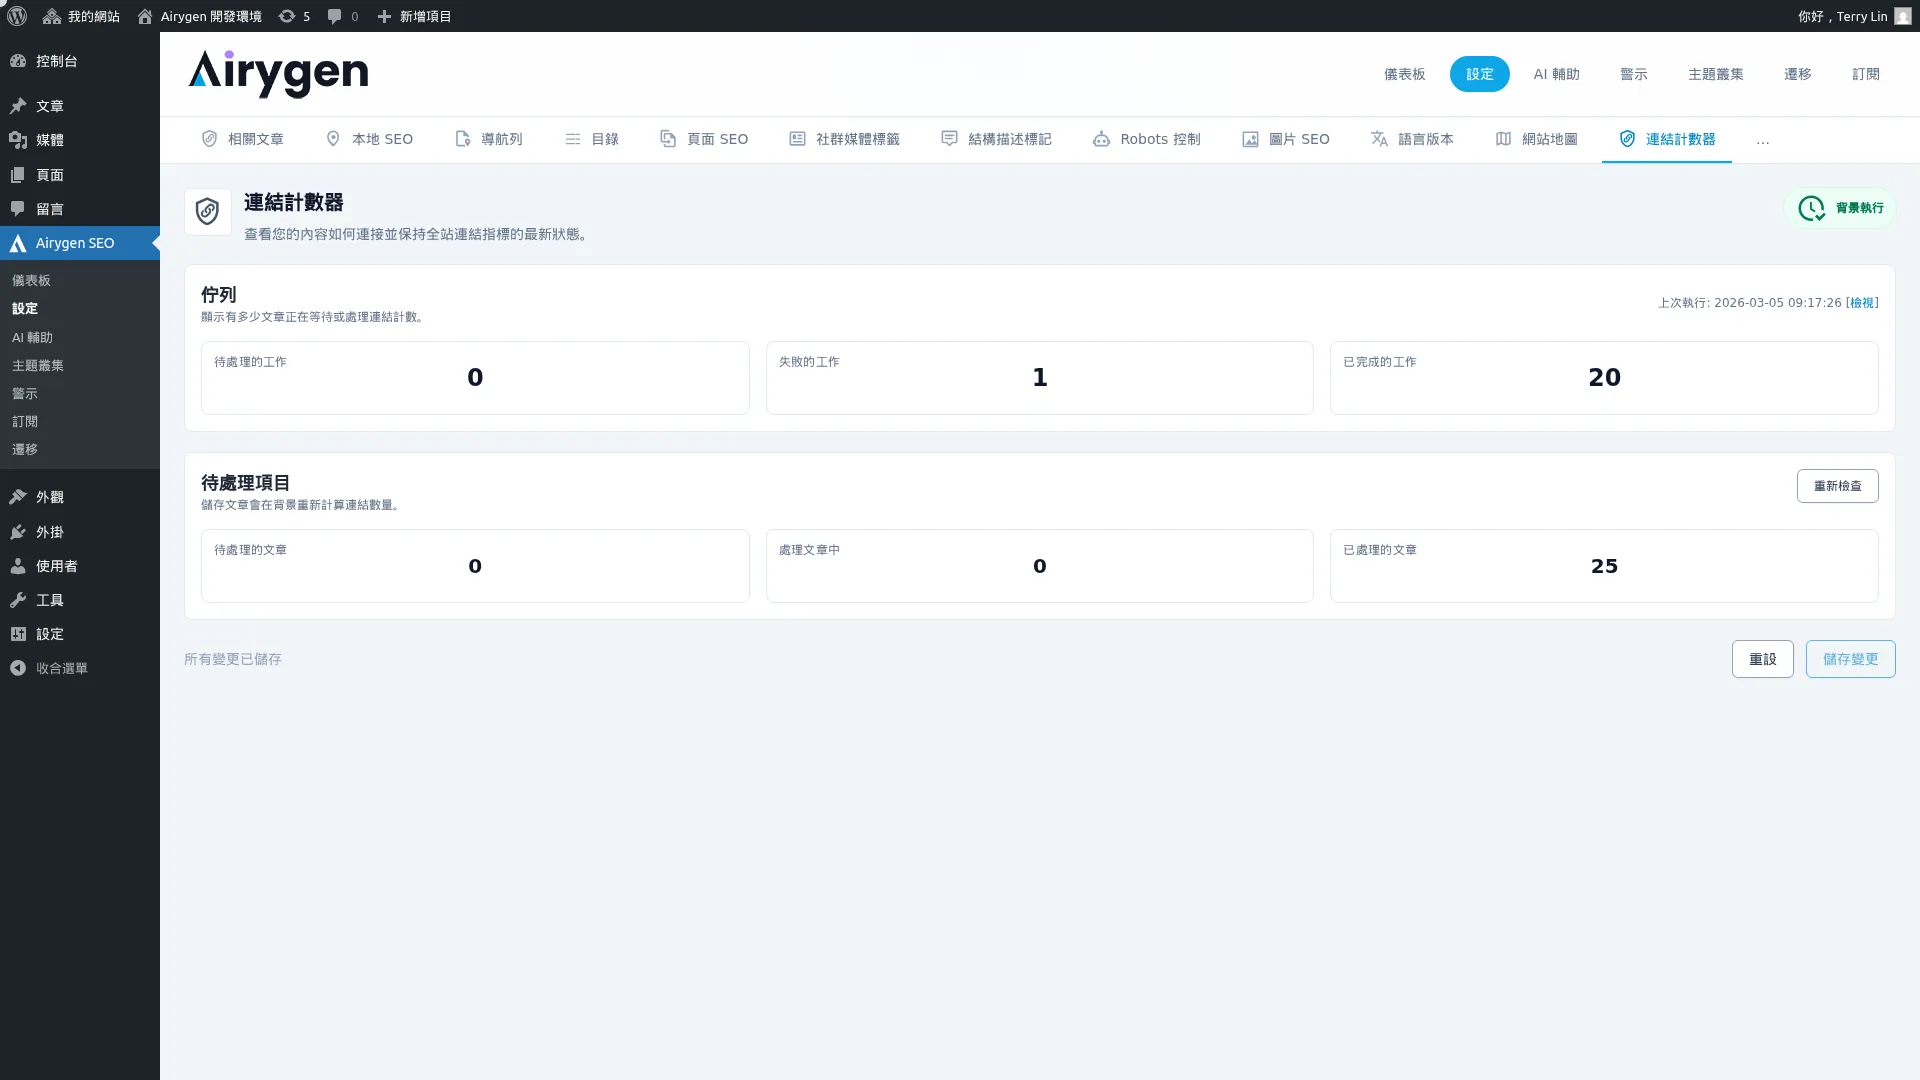Image resolution: width=1920 pixels, height=1080 pixels.
Task: Open 訂閱 in the top navigation
Action: (1866, 74)
